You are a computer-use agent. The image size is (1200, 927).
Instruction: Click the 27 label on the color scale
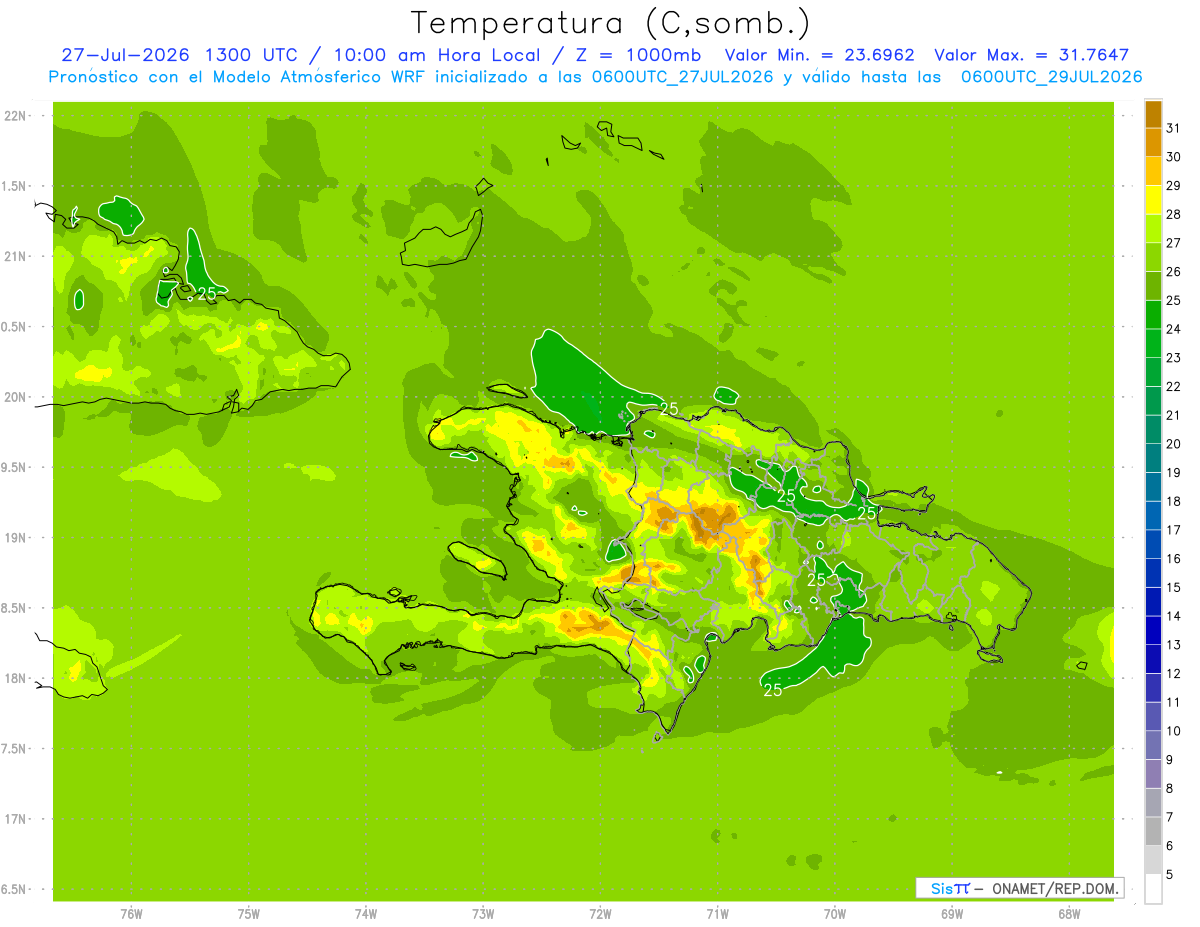1174,242
